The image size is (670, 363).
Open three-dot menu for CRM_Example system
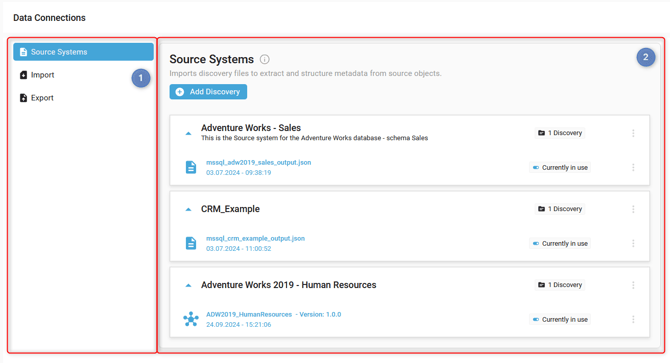point(633,209)
